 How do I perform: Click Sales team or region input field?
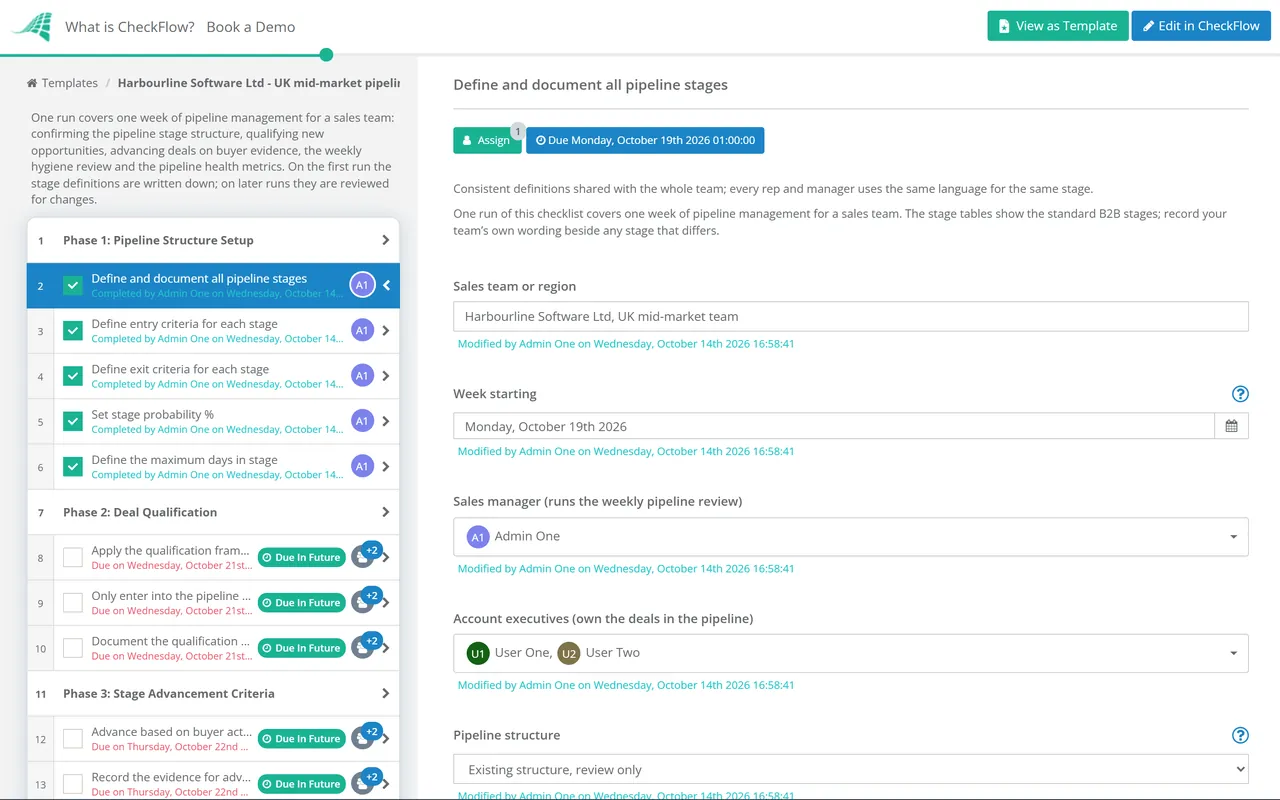(851, 316)
